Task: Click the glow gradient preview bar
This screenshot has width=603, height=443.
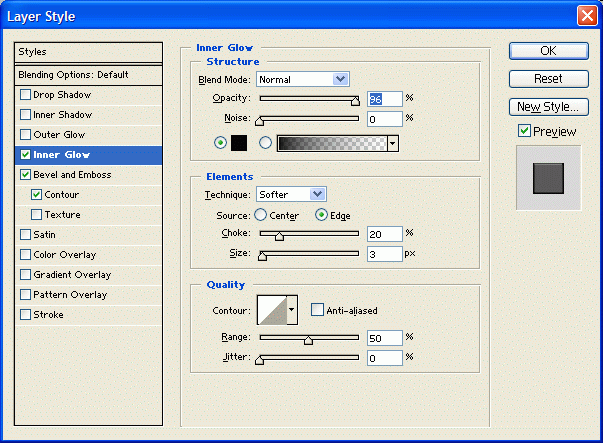Action: pyautogui.click(x=331, y=143)
